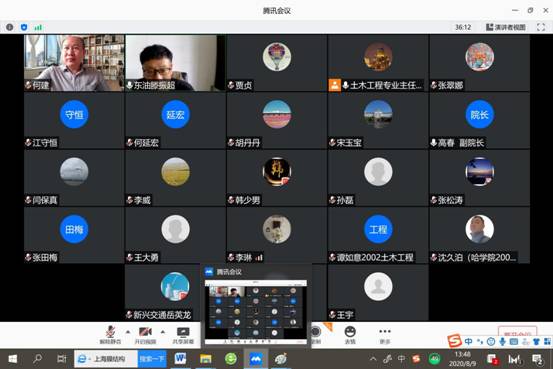553x369 pixels.
Task: Turn on camera in meeting toolbar
Action: click(x=145, y=334)
